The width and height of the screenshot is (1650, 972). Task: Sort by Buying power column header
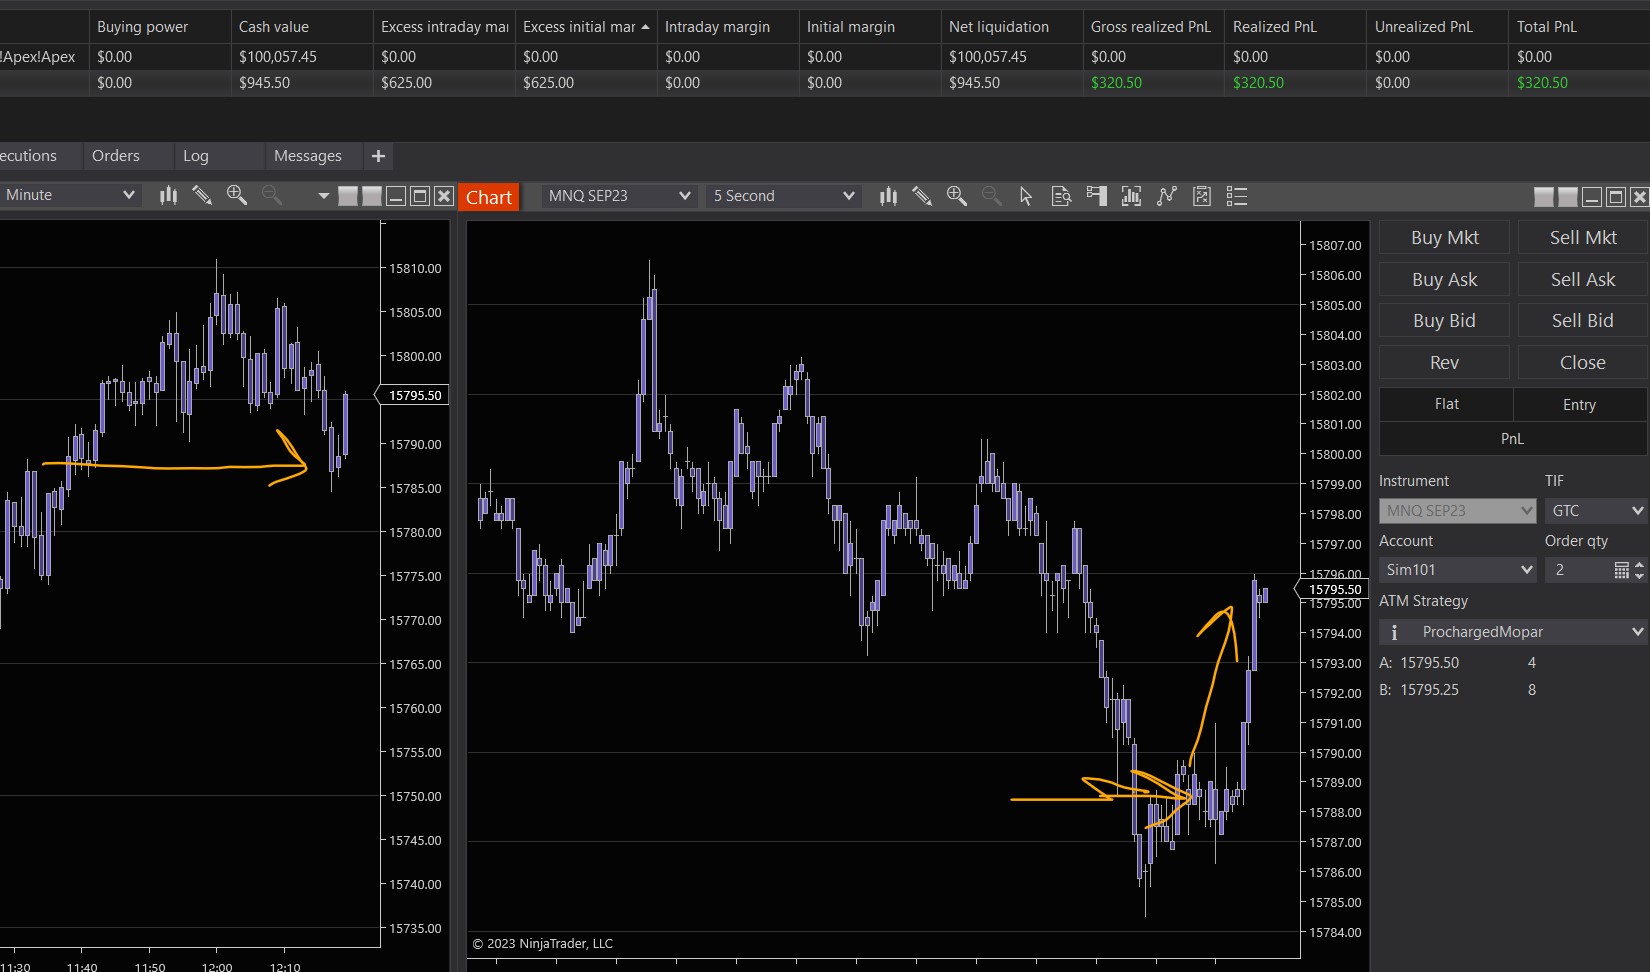pyautogui.click(x=160, y=27)
